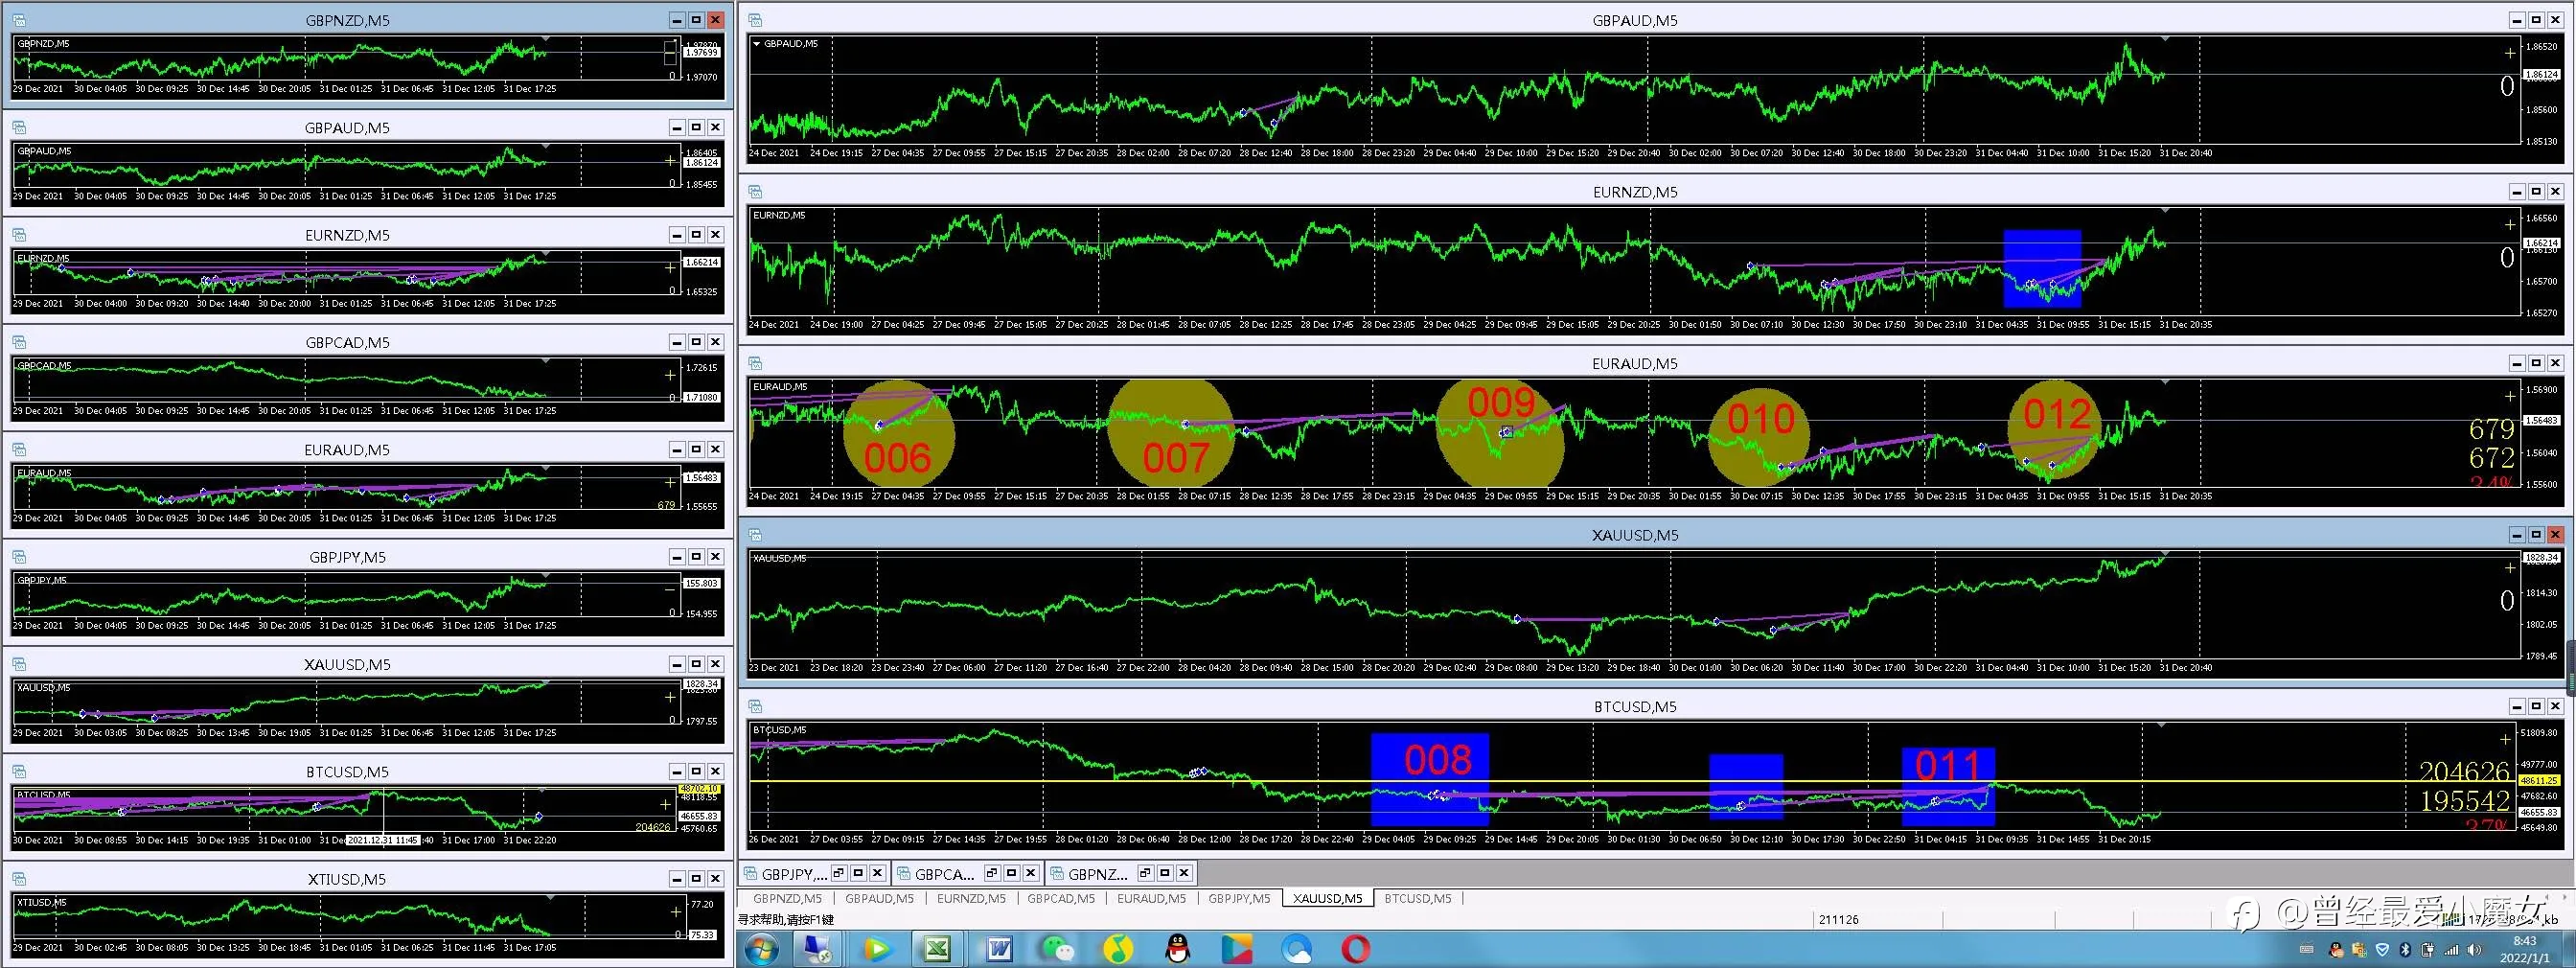Screen dimensions: 2576x968
Task: Restore the minimized GBPNZ... chart window
Action: point(1146,873)
